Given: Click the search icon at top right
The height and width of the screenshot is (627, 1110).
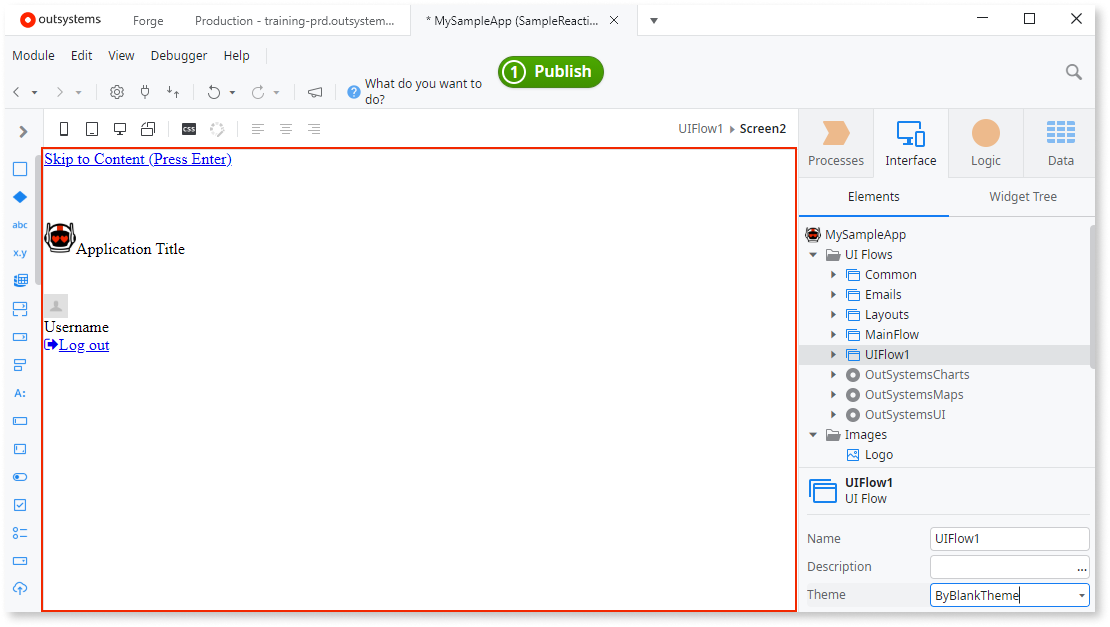Looking at the screenshot, I should pos(1073,72).
